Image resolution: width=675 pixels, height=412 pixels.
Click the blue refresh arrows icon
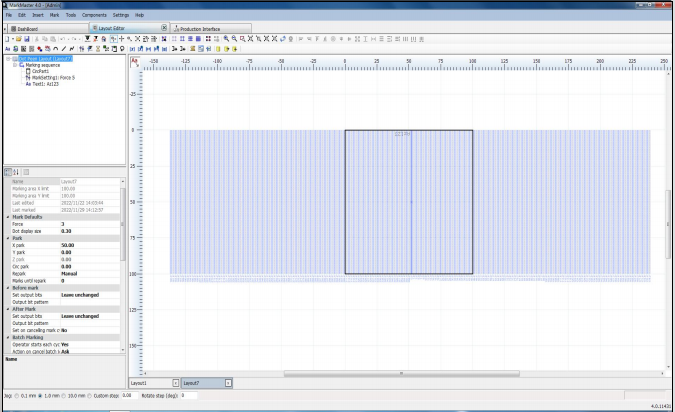(282, 39)
